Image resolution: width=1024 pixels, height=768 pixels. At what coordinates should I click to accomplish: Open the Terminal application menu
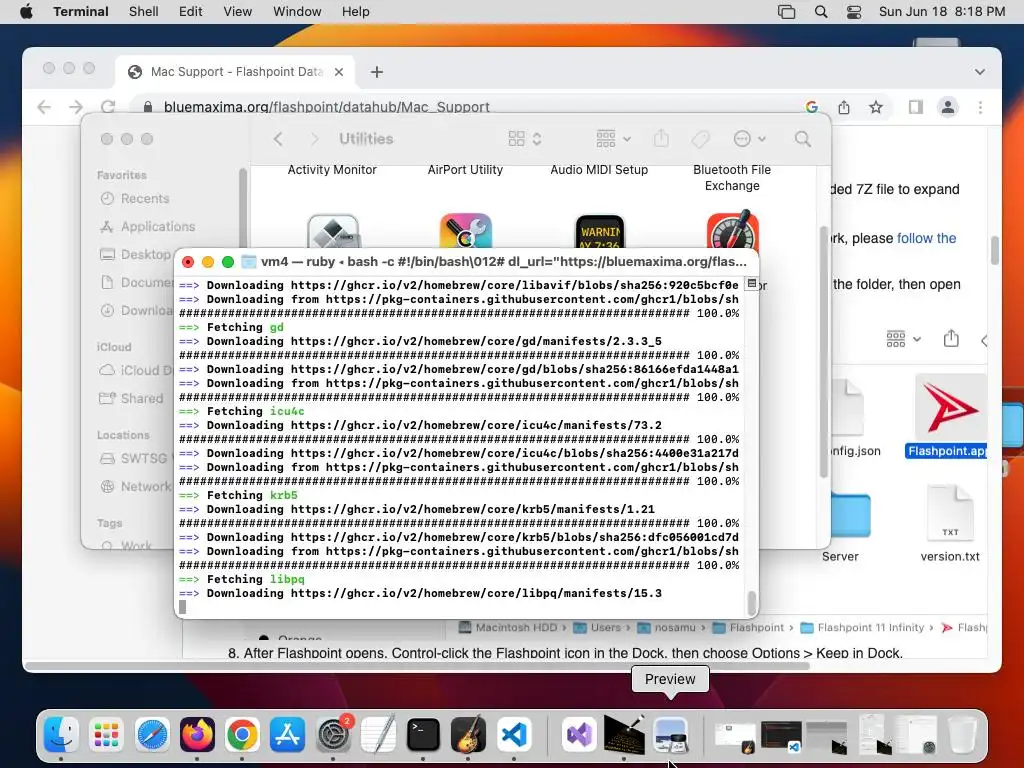[81, 12]
